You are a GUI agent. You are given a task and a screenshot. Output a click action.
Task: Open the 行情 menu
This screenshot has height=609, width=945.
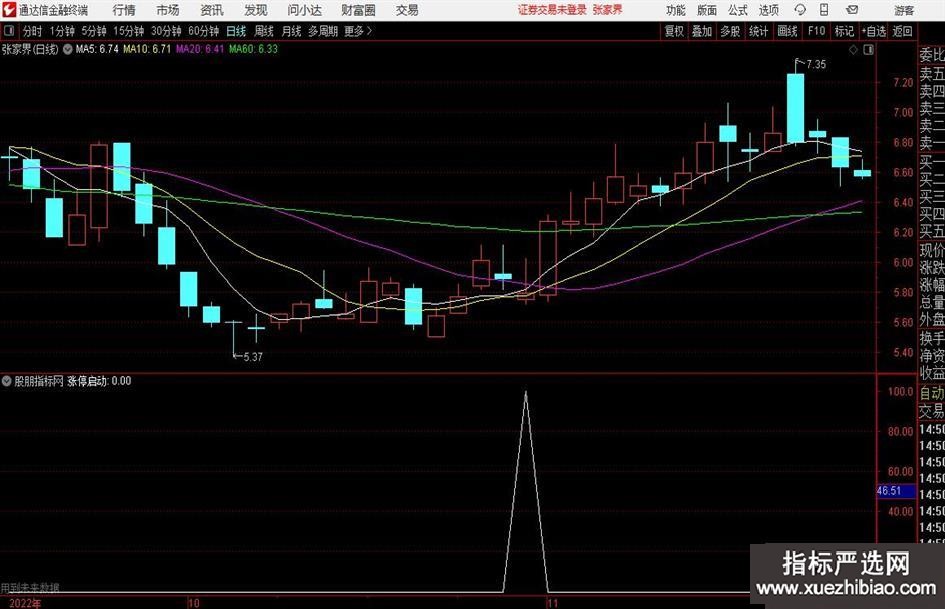(x=124, y=10)
